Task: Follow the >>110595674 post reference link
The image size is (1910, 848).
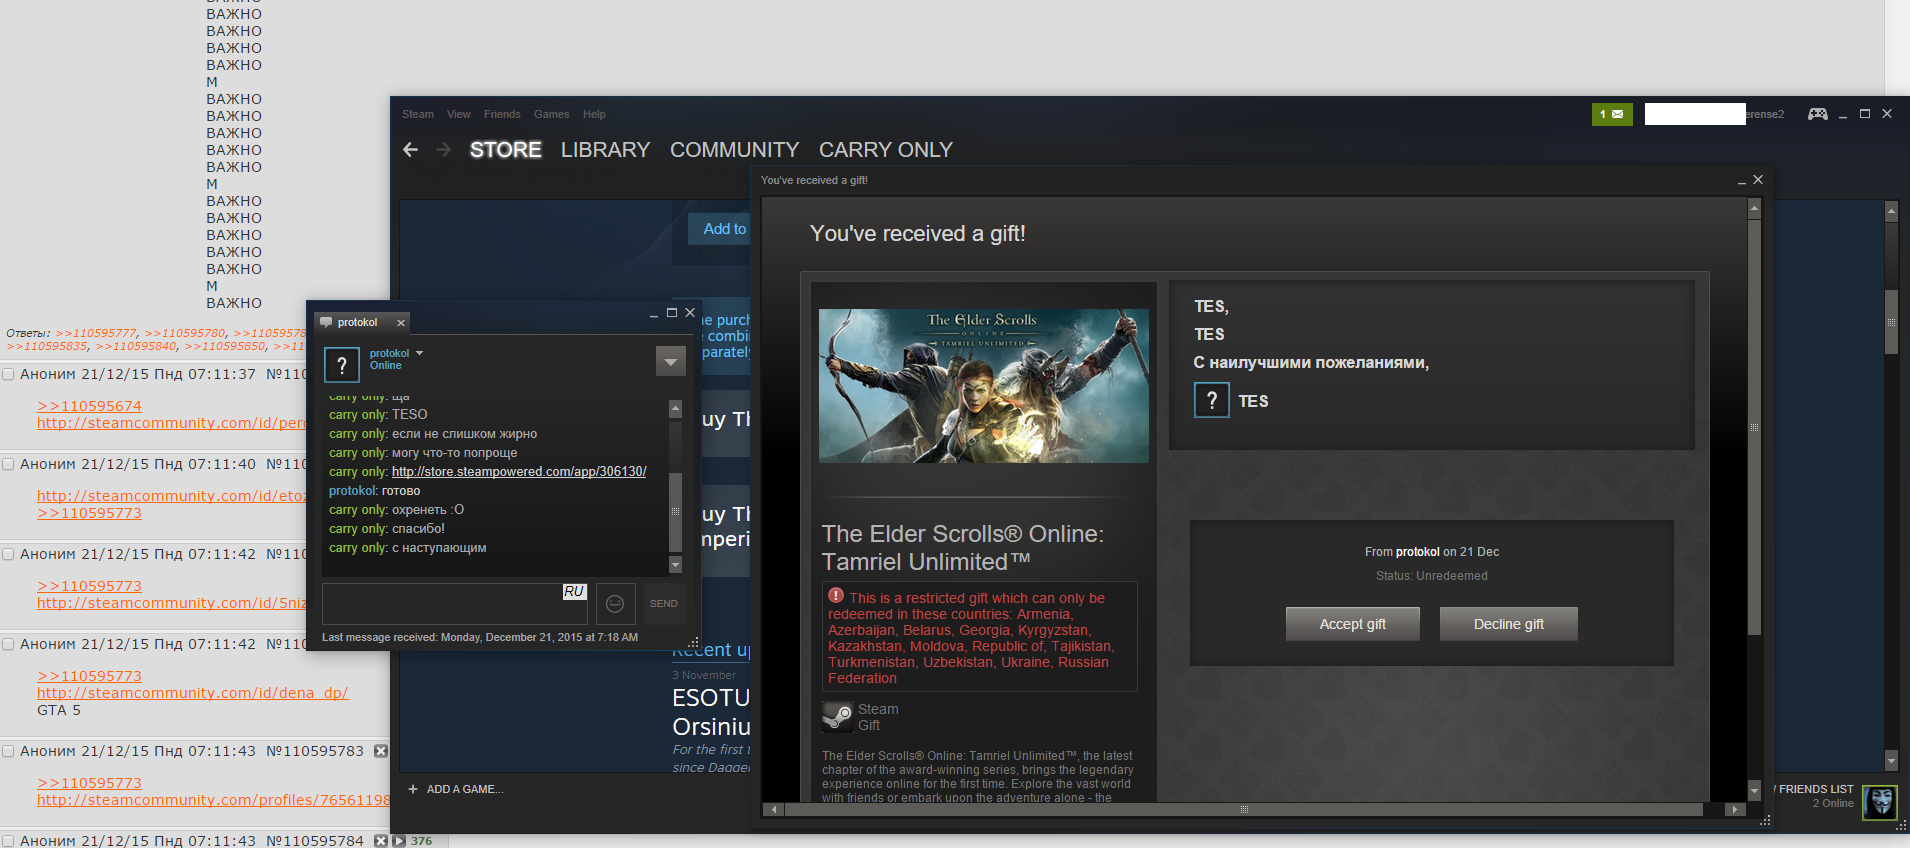Action: point(89,406)
